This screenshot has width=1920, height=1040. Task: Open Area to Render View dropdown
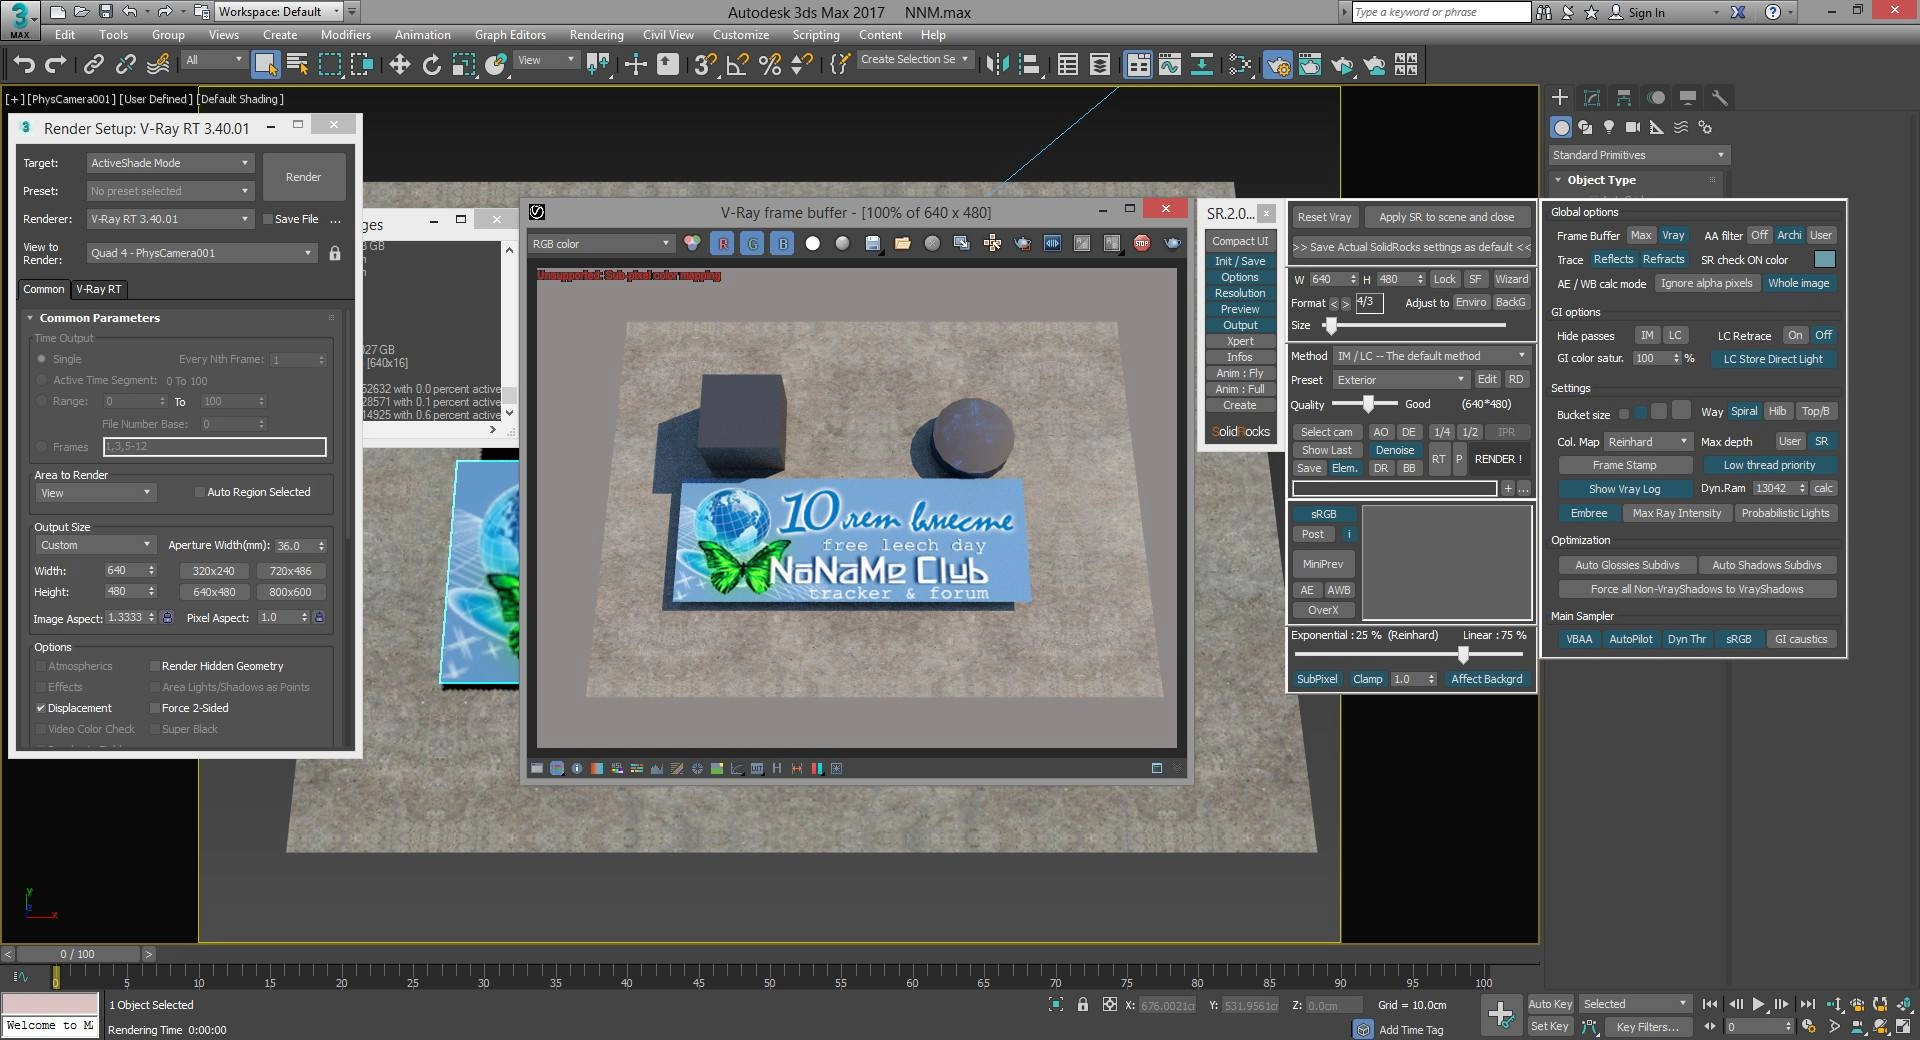pyautogui.click(x=95, y=493)
